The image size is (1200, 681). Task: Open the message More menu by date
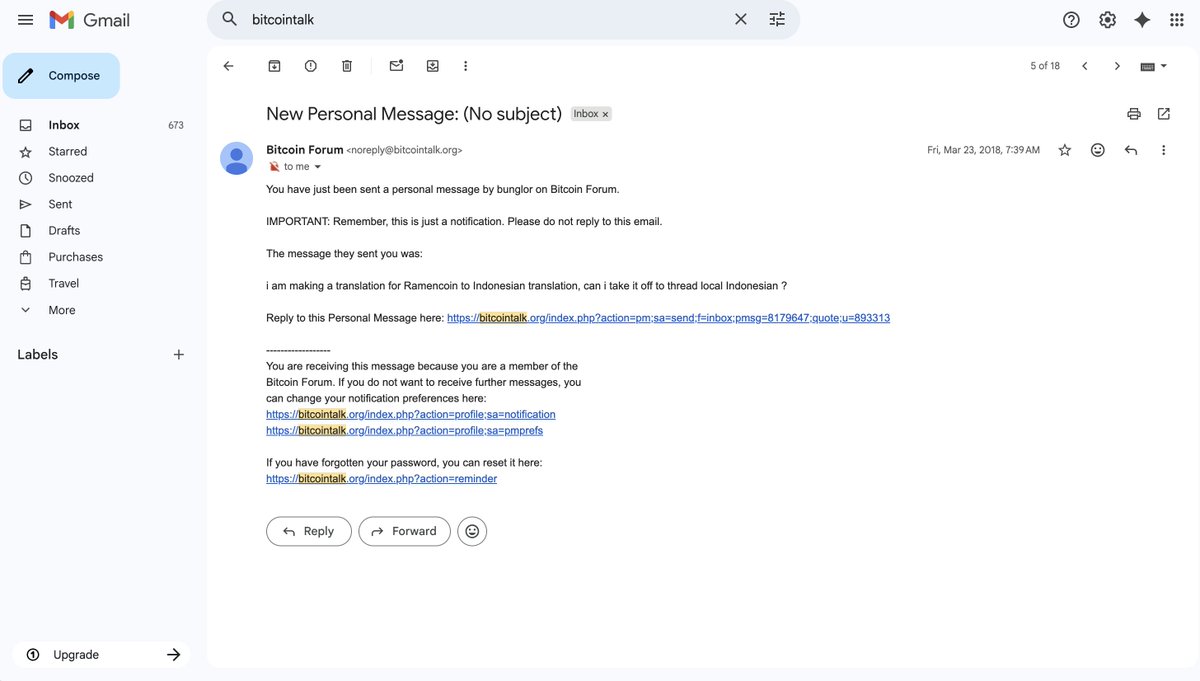[x=1163, y=150]
